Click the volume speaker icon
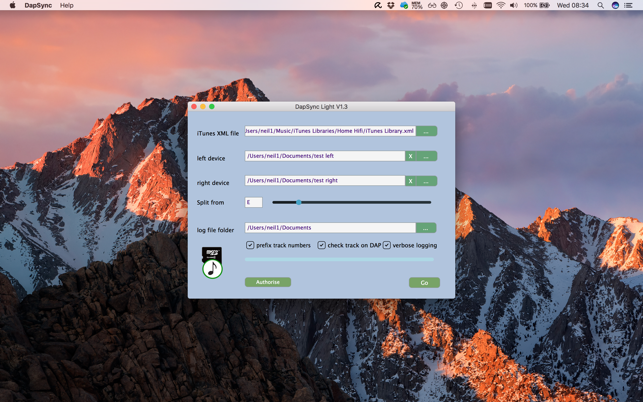The width and height of the screenshot is (643, 402). 513,5
